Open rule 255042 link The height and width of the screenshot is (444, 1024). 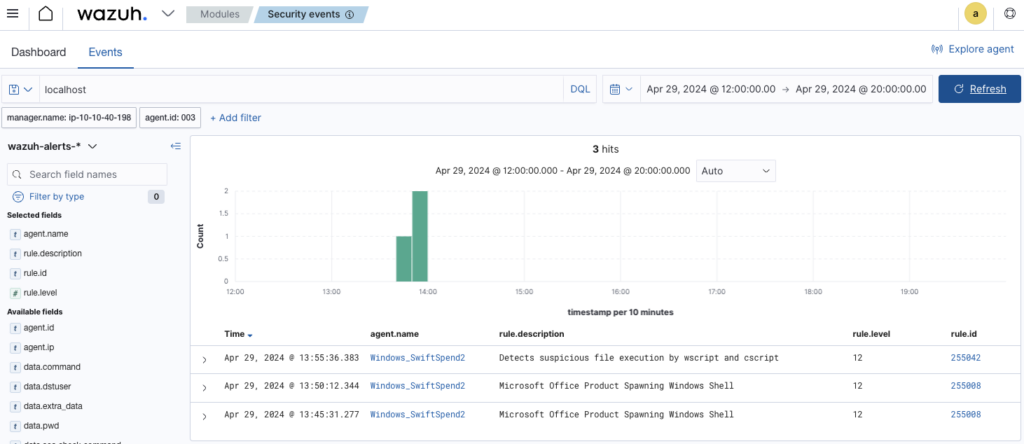[x=965, y=358]
